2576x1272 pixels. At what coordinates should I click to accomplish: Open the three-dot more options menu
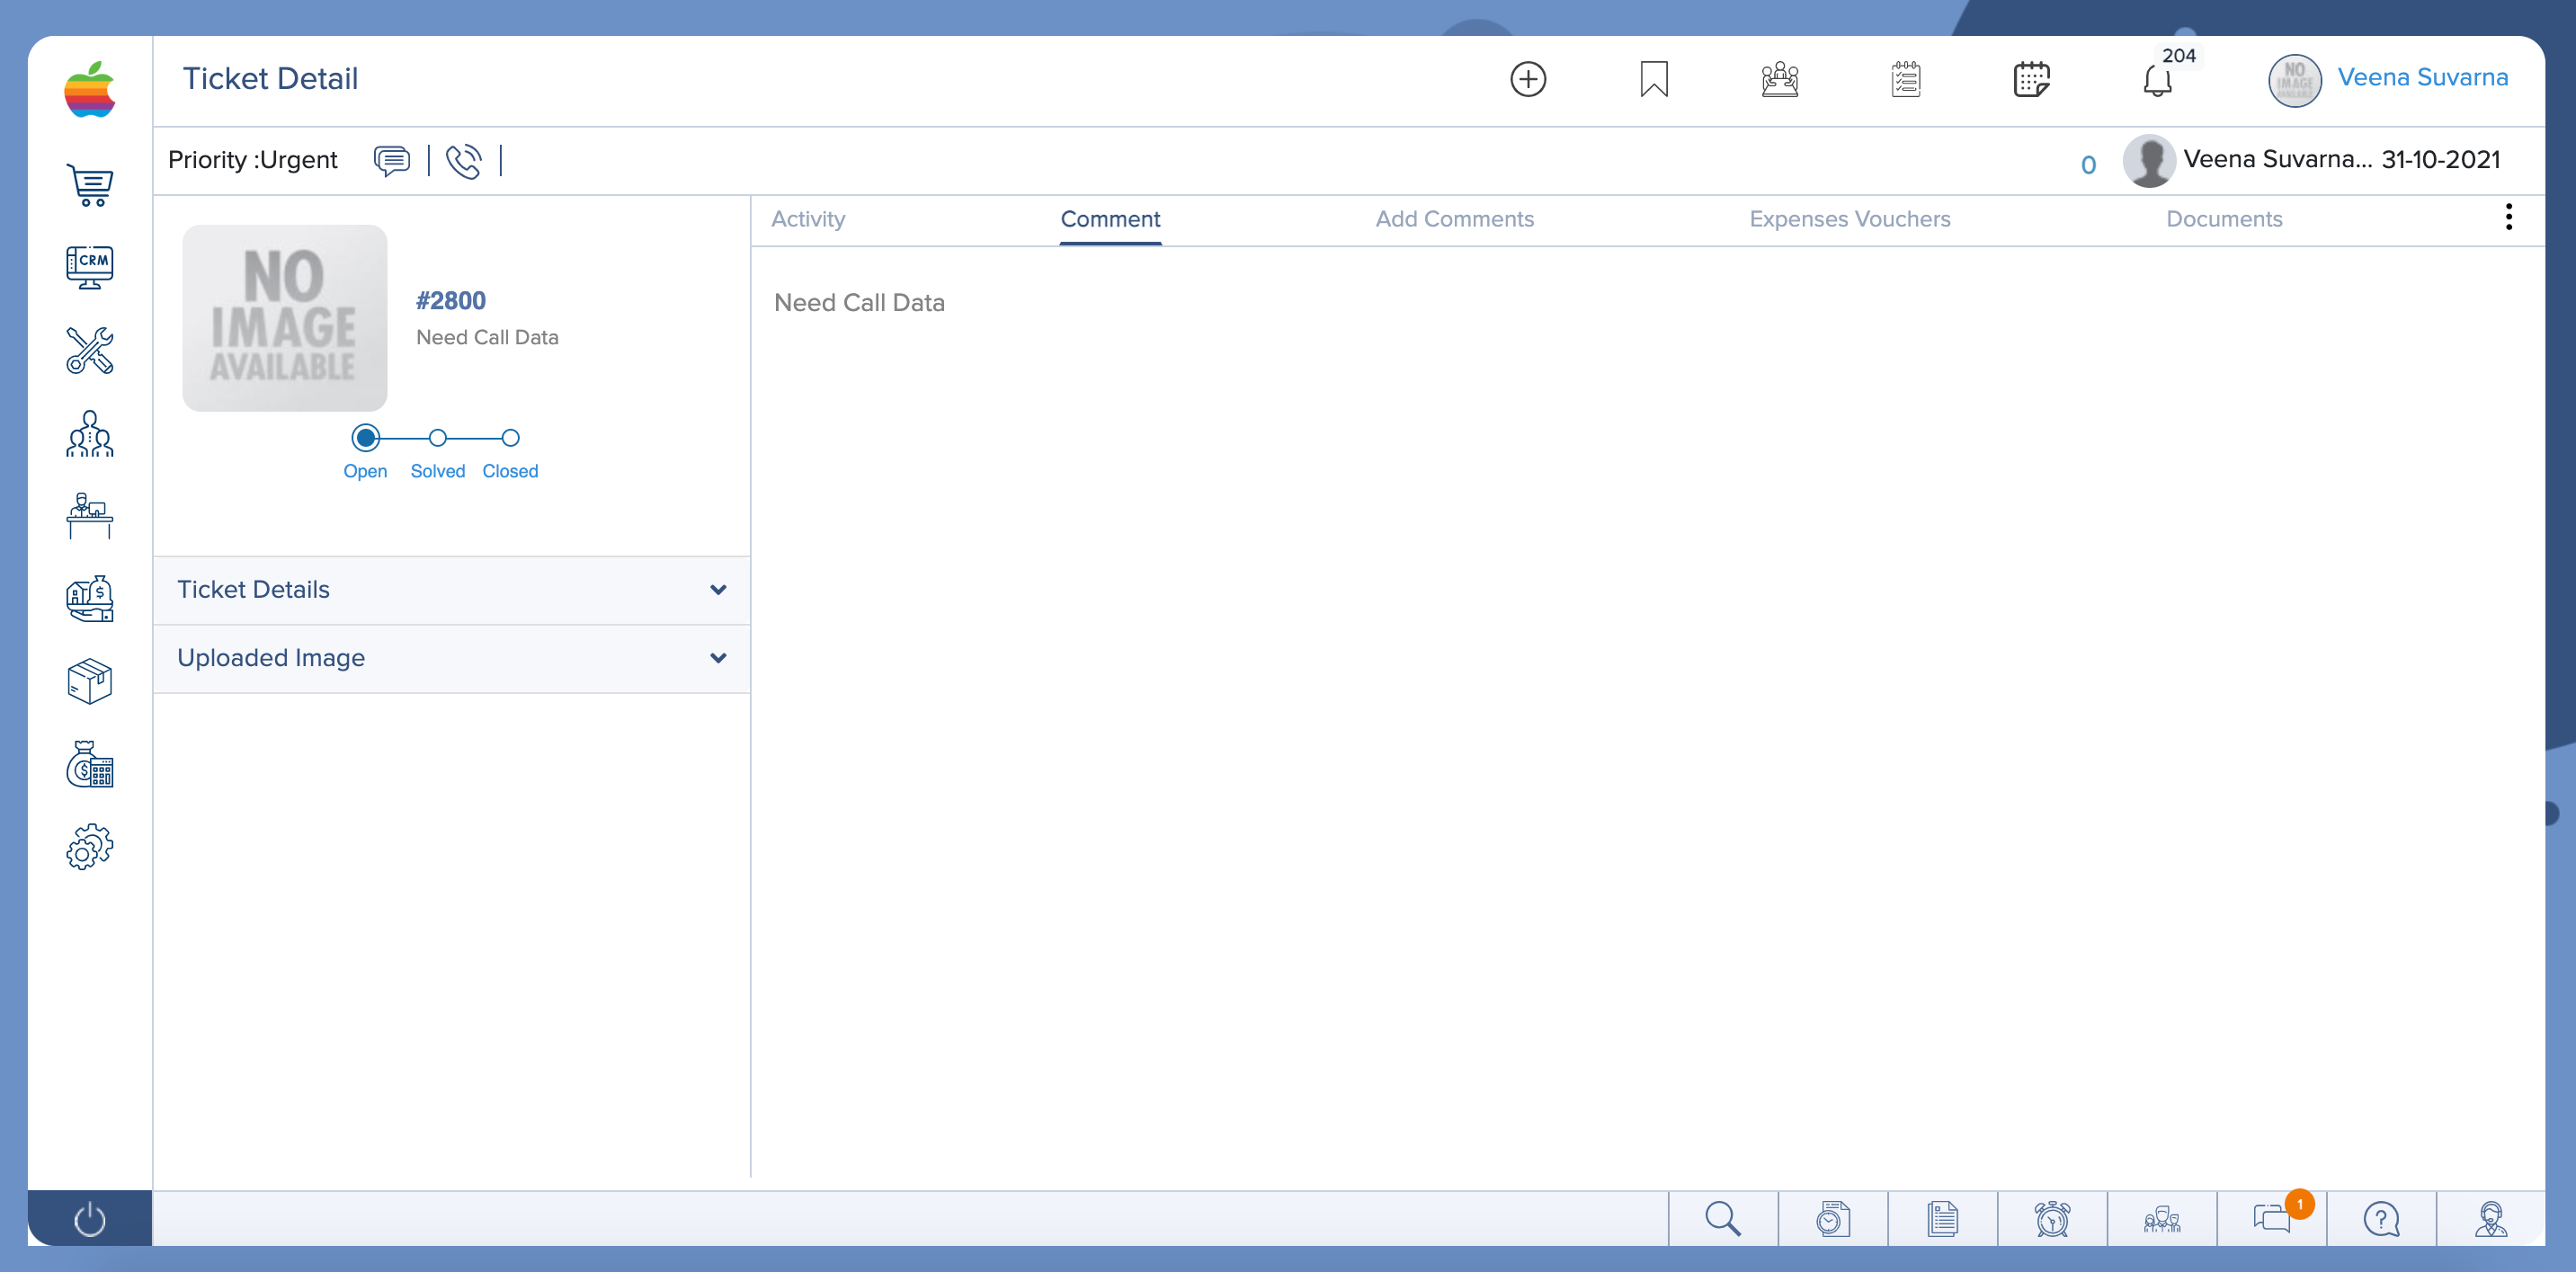click(2508, 217)
